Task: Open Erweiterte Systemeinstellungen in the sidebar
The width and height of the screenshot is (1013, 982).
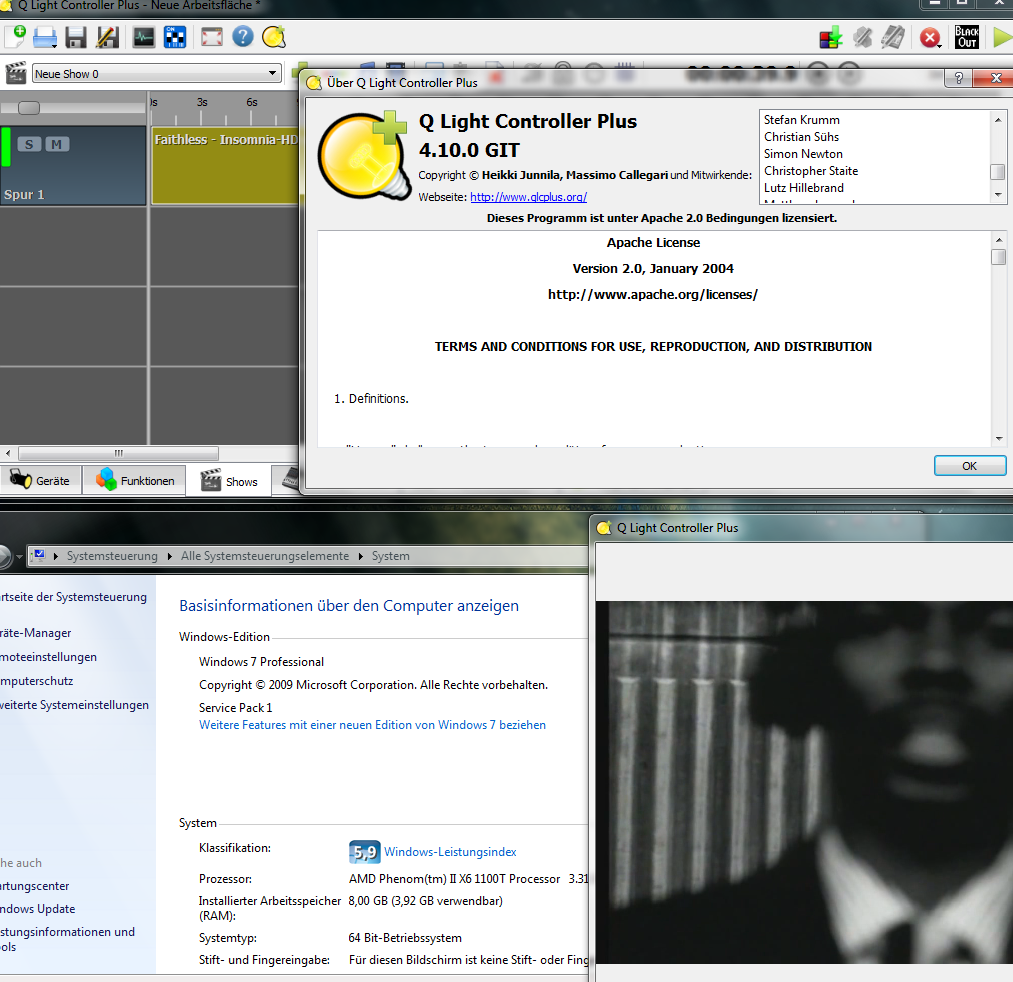Action: pyautogui.click(x=74, y=705)
